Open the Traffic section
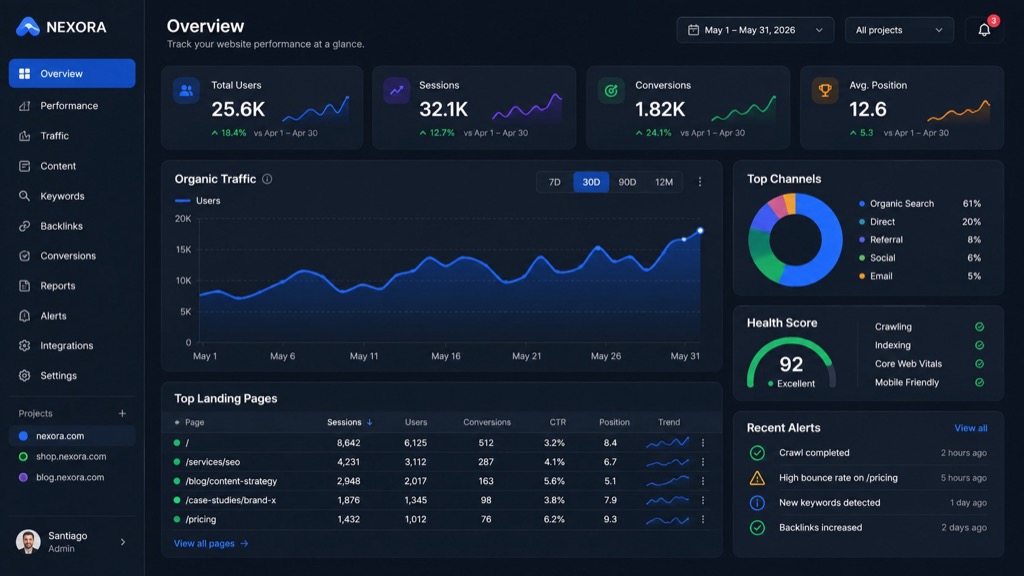Viewport: 1024px width, 576px height. point(72,136)
